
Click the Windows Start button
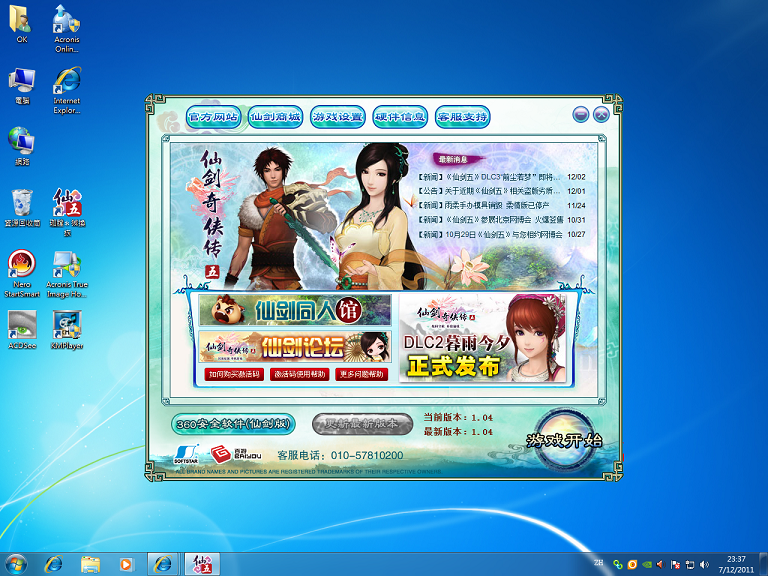(15, 563)
